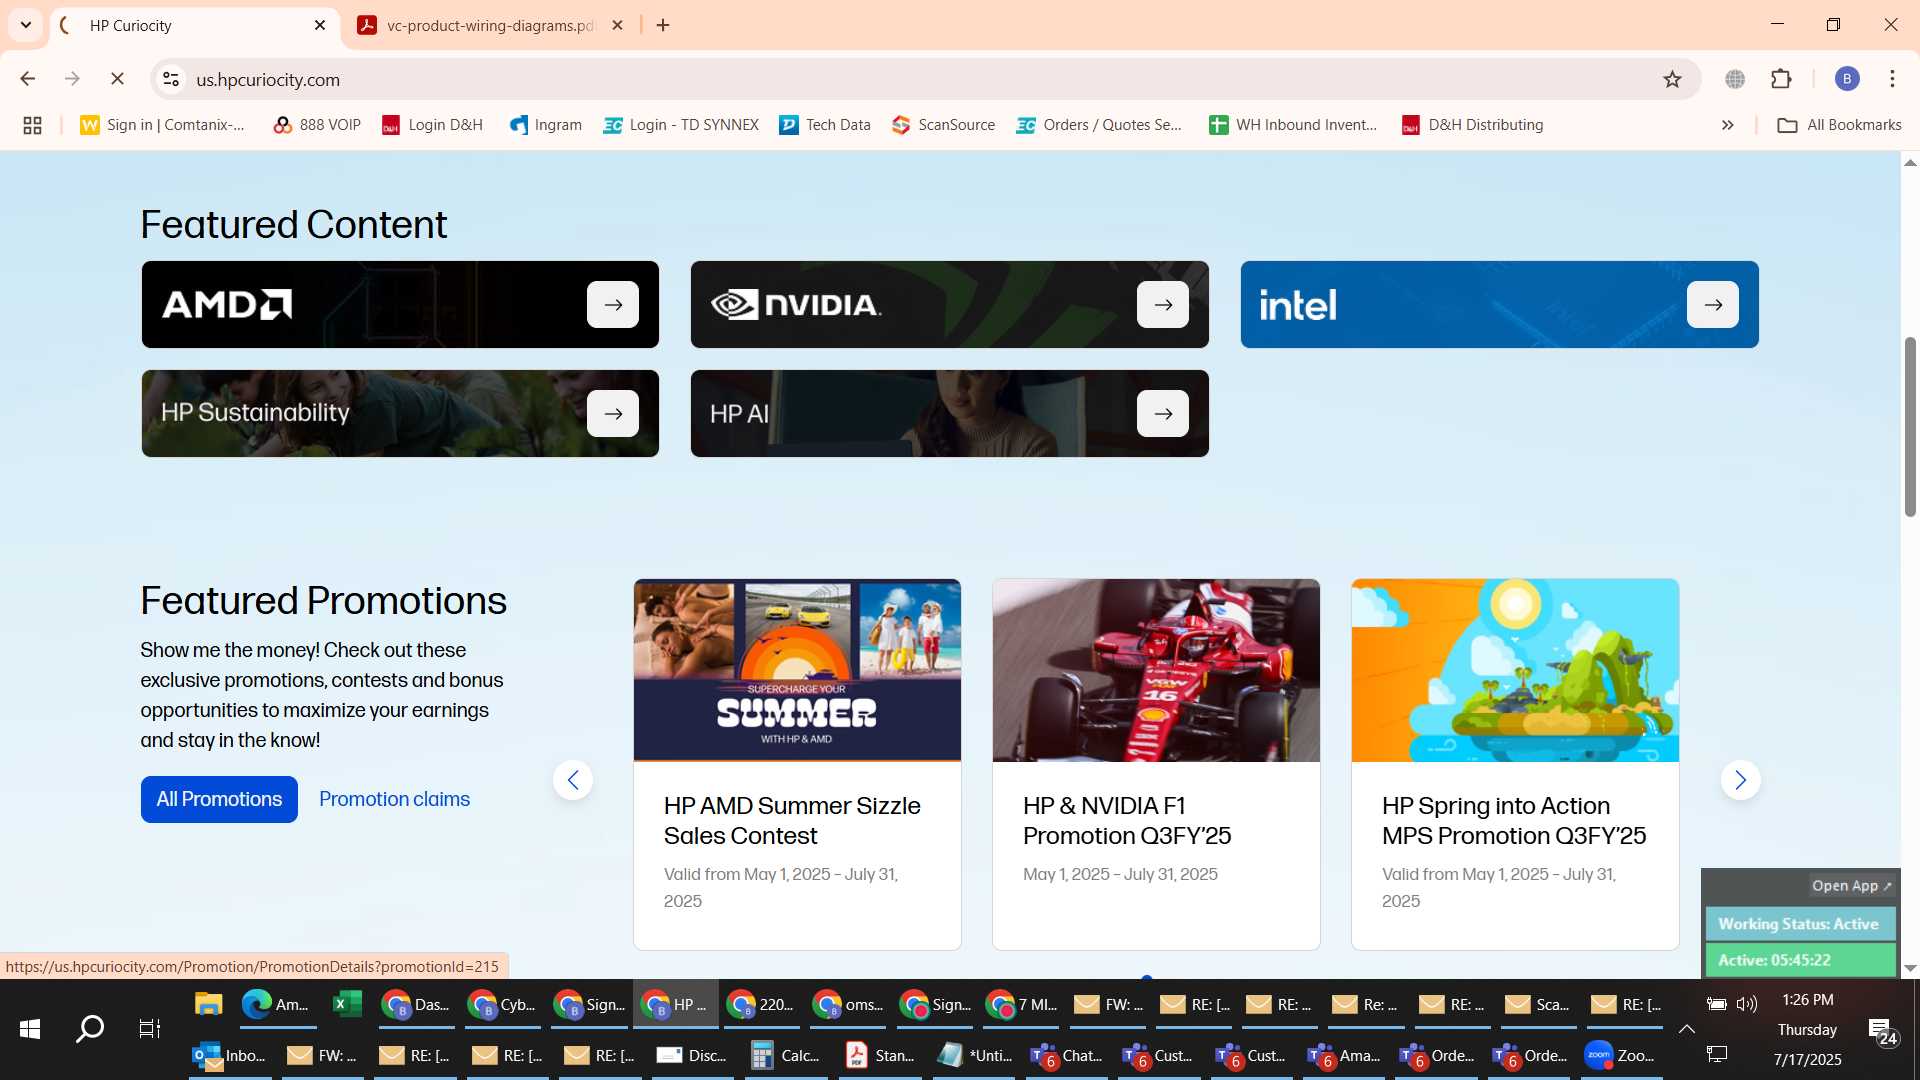Open the Login - TD SYNNEX bookmark
The width and height of the screenshot is (1920, 1080).
coord(681,125)
